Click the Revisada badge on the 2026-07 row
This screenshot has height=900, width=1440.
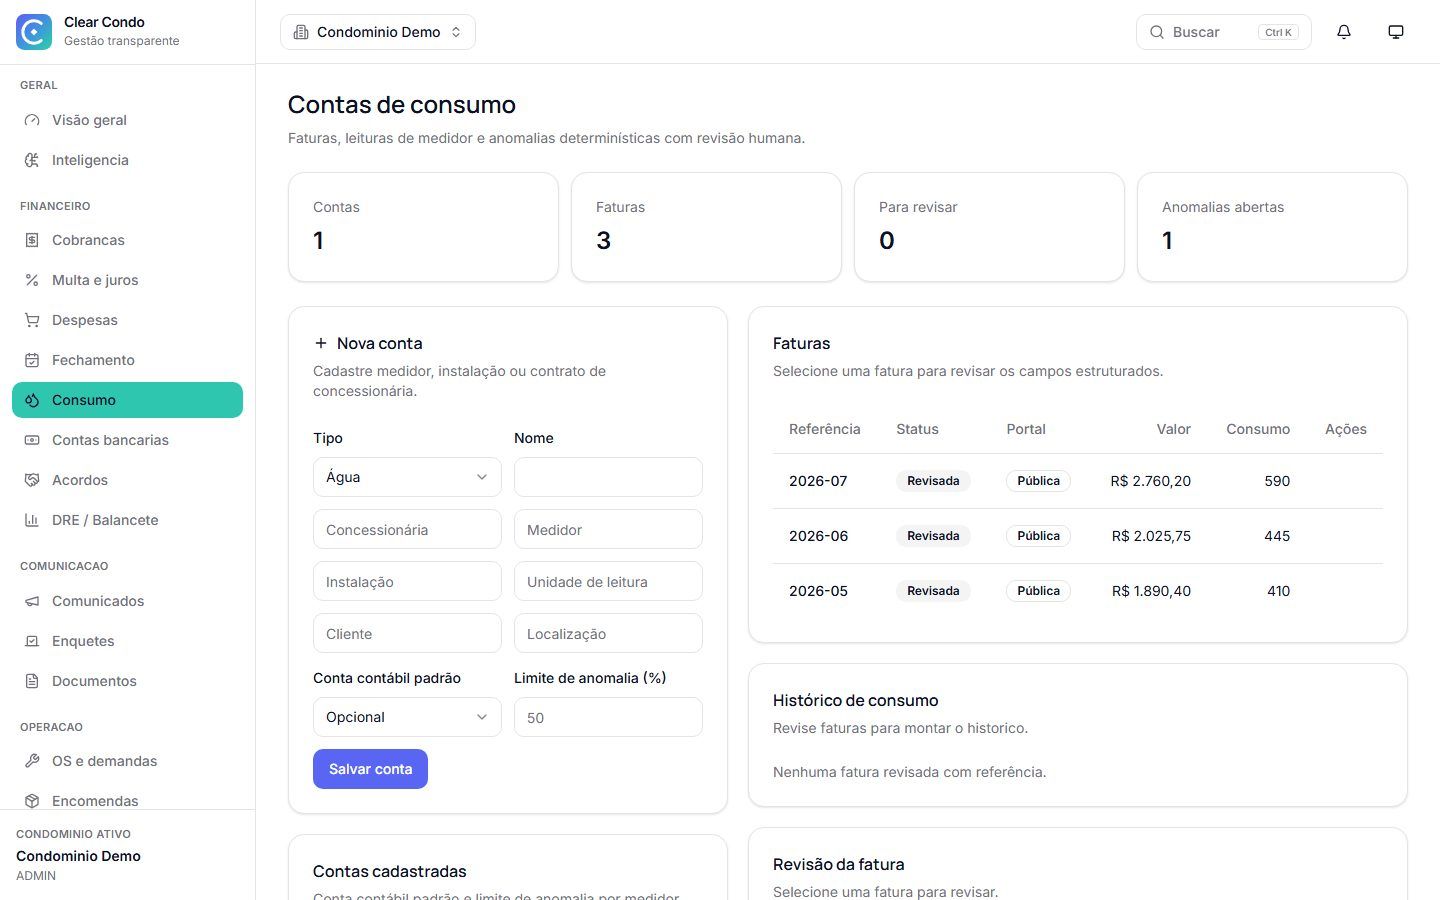coord(933,481)
